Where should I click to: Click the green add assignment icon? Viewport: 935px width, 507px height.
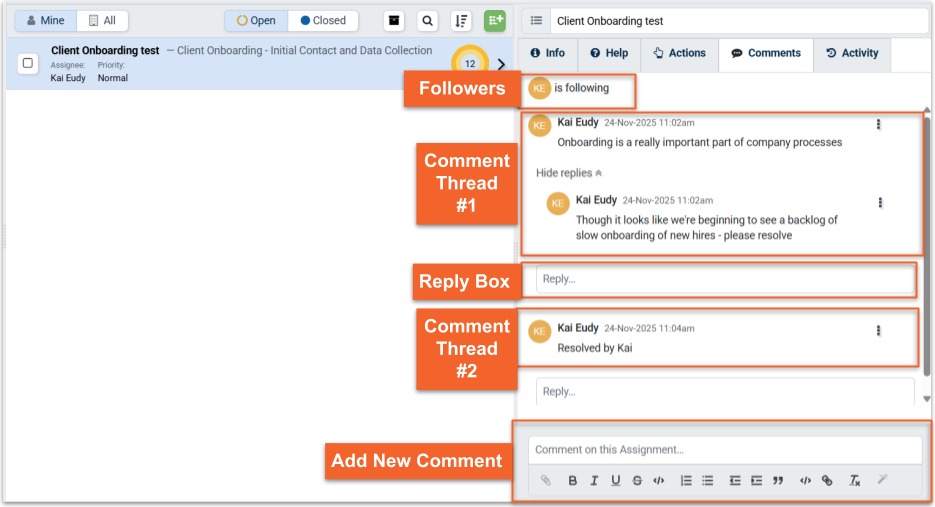tap(495, 21)
